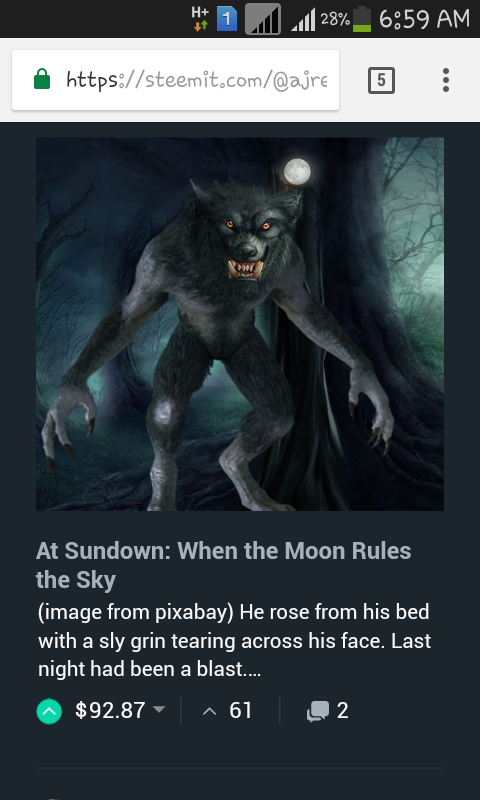Tap the second signal strength bars icon
Image resolution: width=480 pixels, height=800 pixels.
tap(303, 20)
